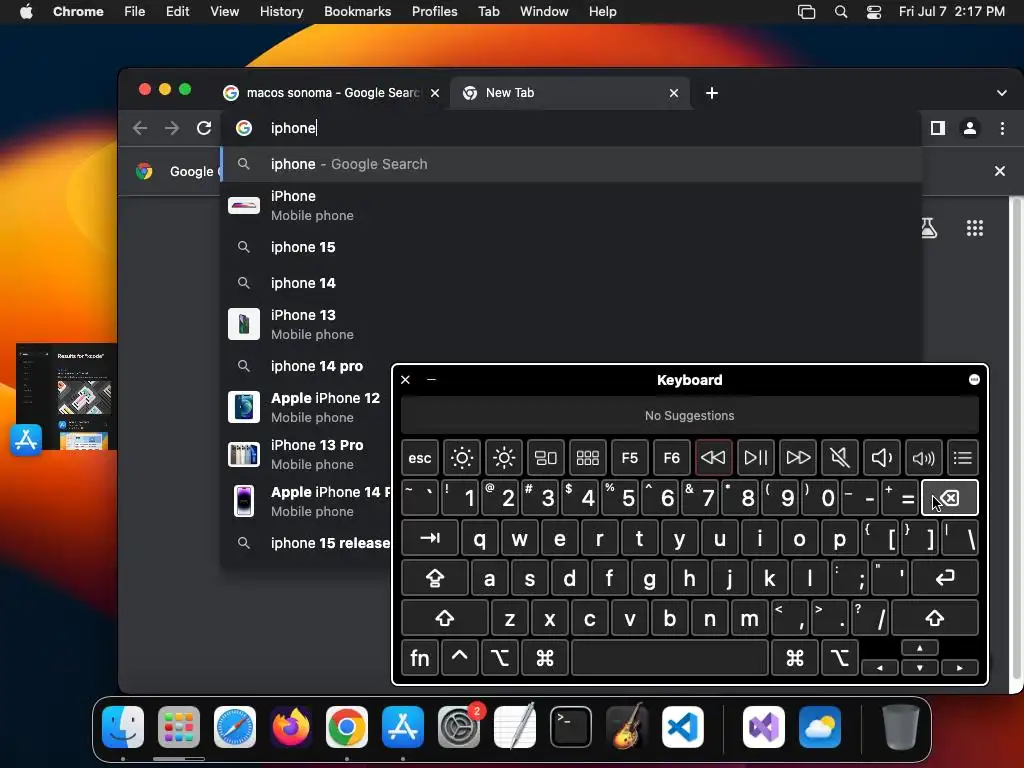Open Spotlight search in menu bar

pos(841,12)
